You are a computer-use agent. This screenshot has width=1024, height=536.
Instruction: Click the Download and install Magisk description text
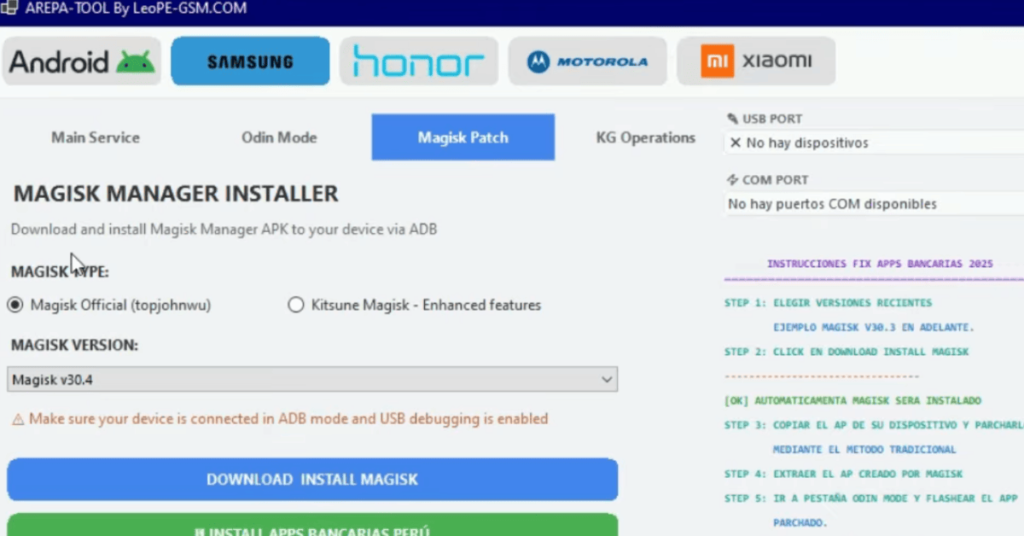tap(224, 229)
